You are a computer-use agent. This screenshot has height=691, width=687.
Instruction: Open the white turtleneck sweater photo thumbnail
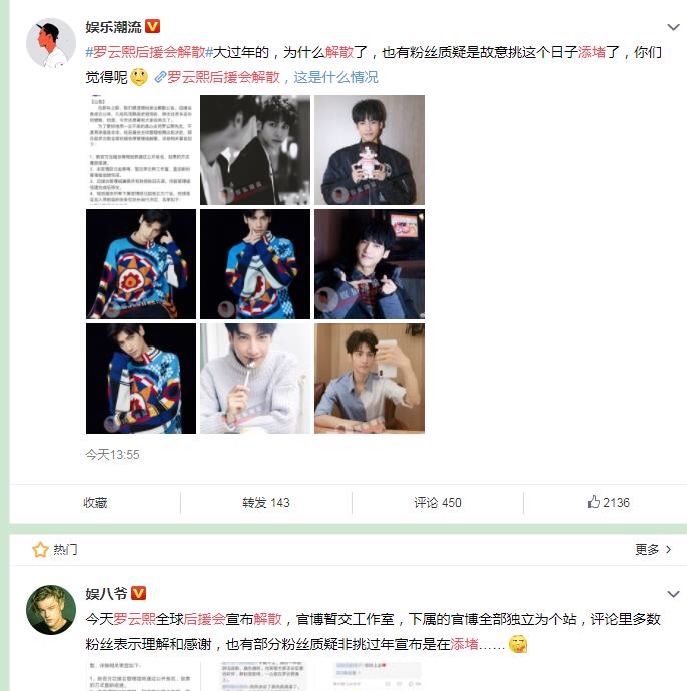coord(255,379)
